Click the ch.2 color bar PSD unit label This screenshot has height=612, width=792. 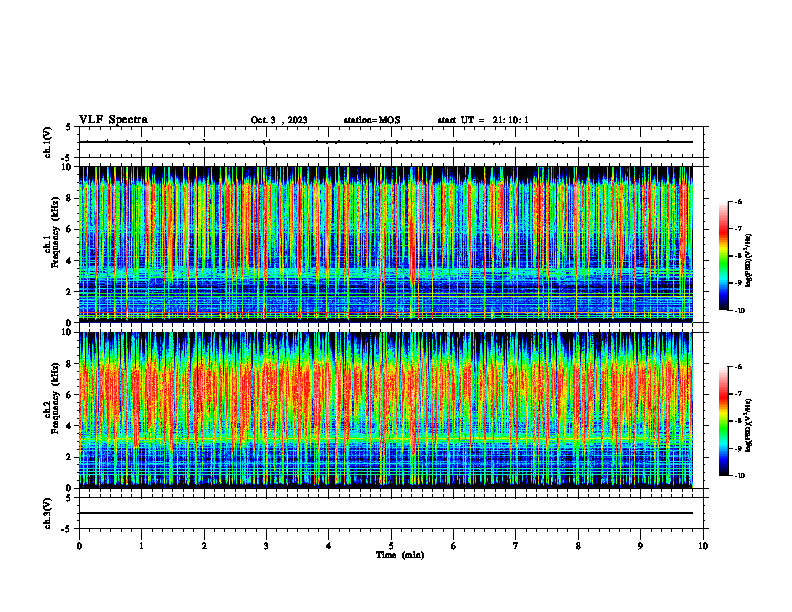749,425
